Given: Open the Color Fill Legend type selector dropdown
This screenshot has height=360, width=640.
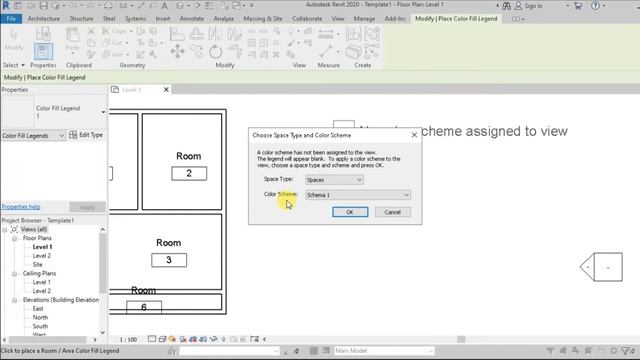Looking at the screenshot, I should (103, 112).
